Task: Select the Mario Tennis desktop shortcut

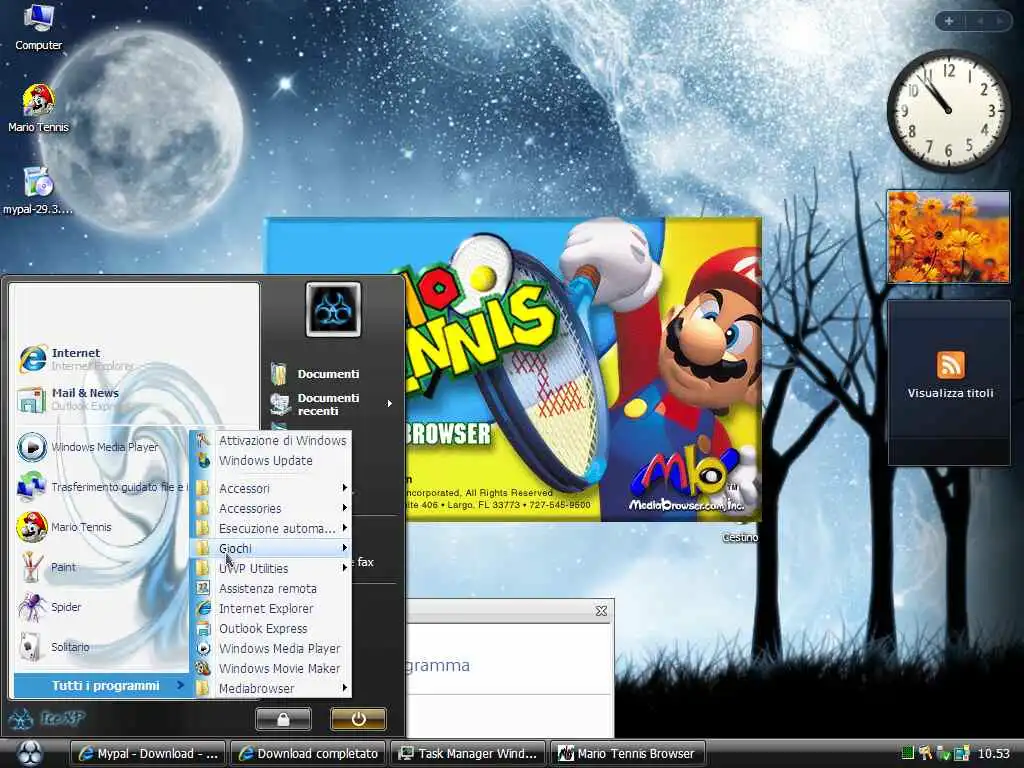Action: 39,109
